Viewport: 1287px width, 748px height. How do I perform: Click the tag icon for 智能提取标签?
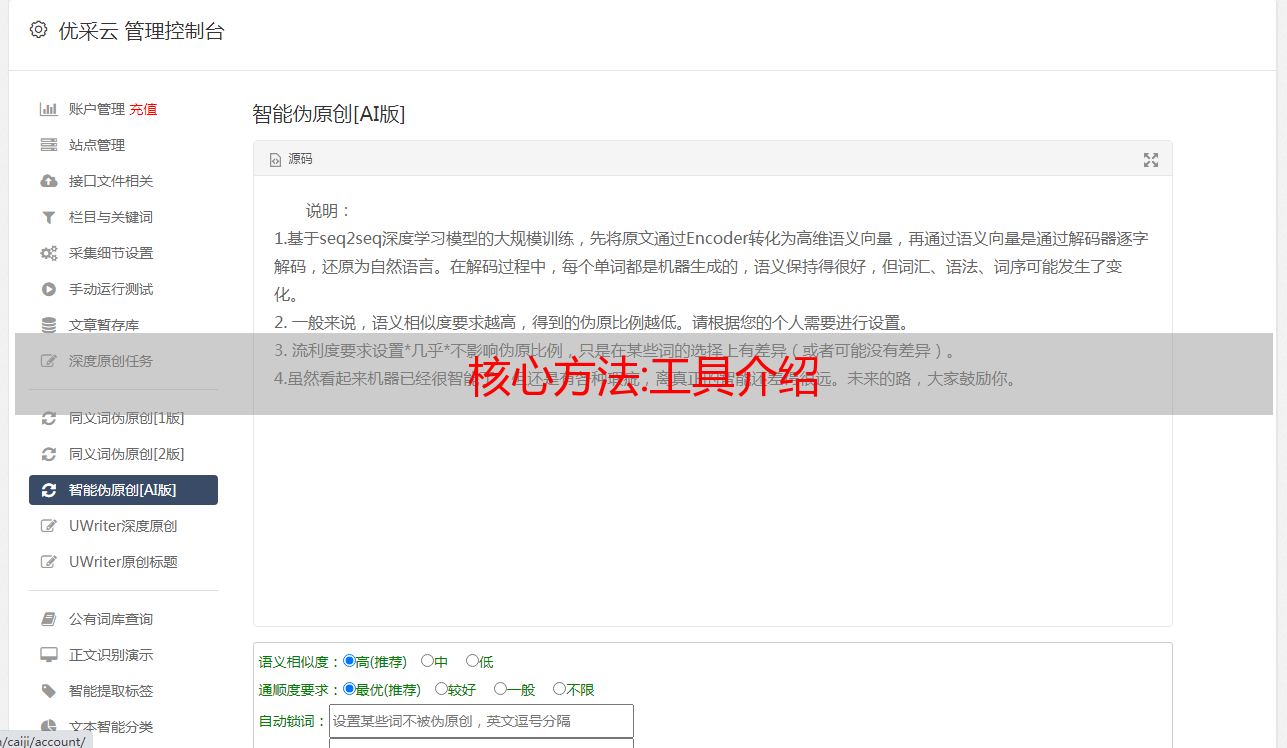48,691
